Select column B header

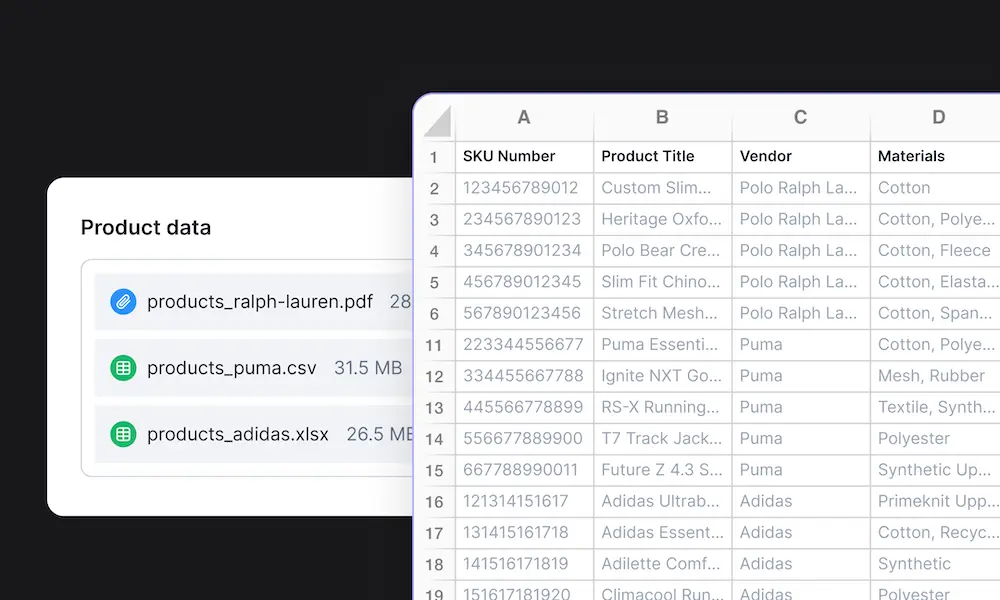point(663,117)
